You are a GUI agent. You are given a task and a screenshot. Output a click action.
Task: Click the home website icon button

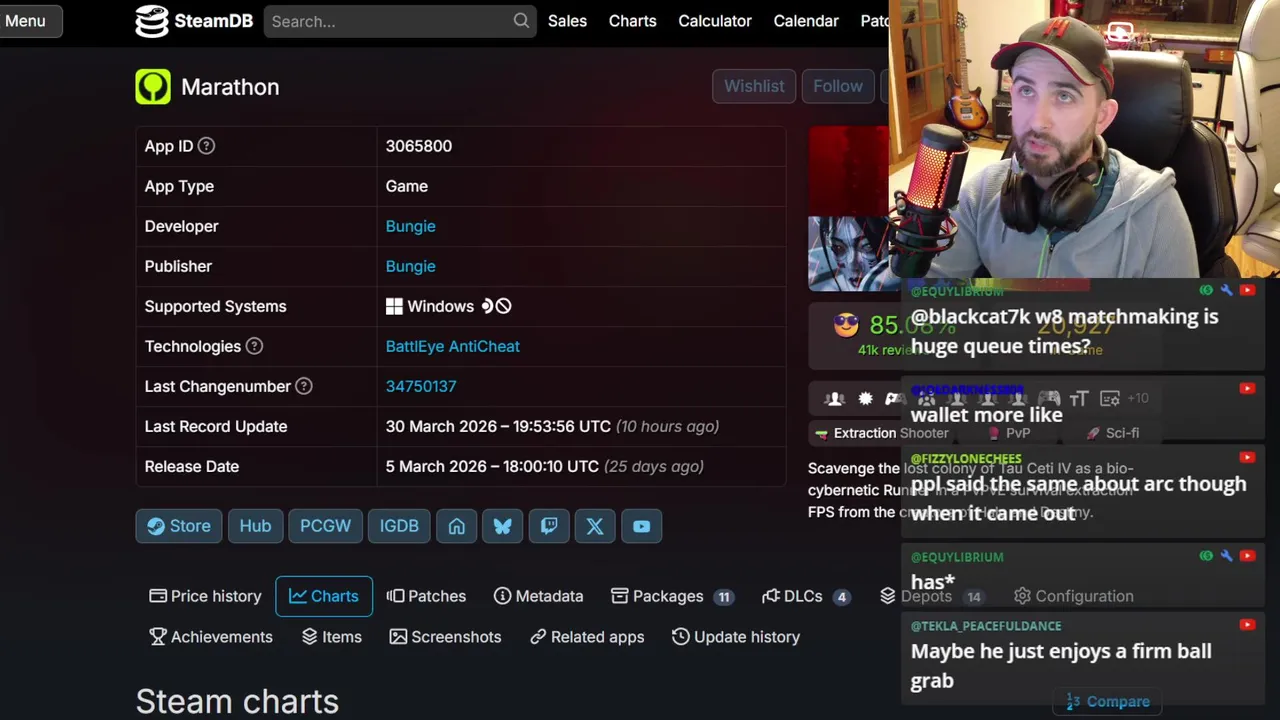point(457,526)
